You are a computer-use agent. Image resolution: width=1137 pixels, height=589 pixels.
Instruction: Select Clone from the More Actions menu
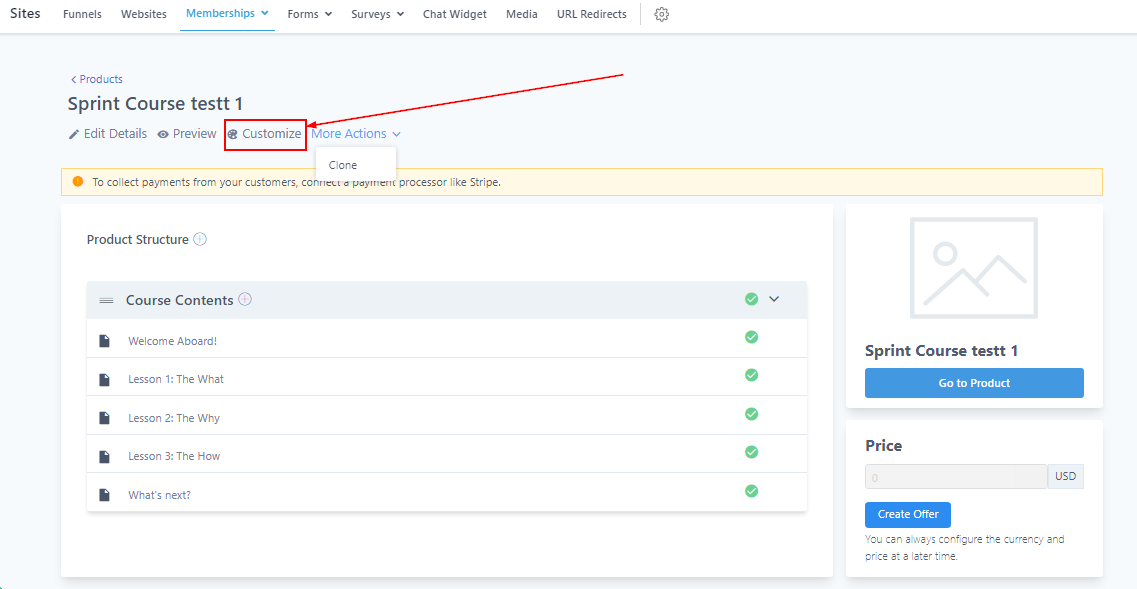[x=343, y=165]
